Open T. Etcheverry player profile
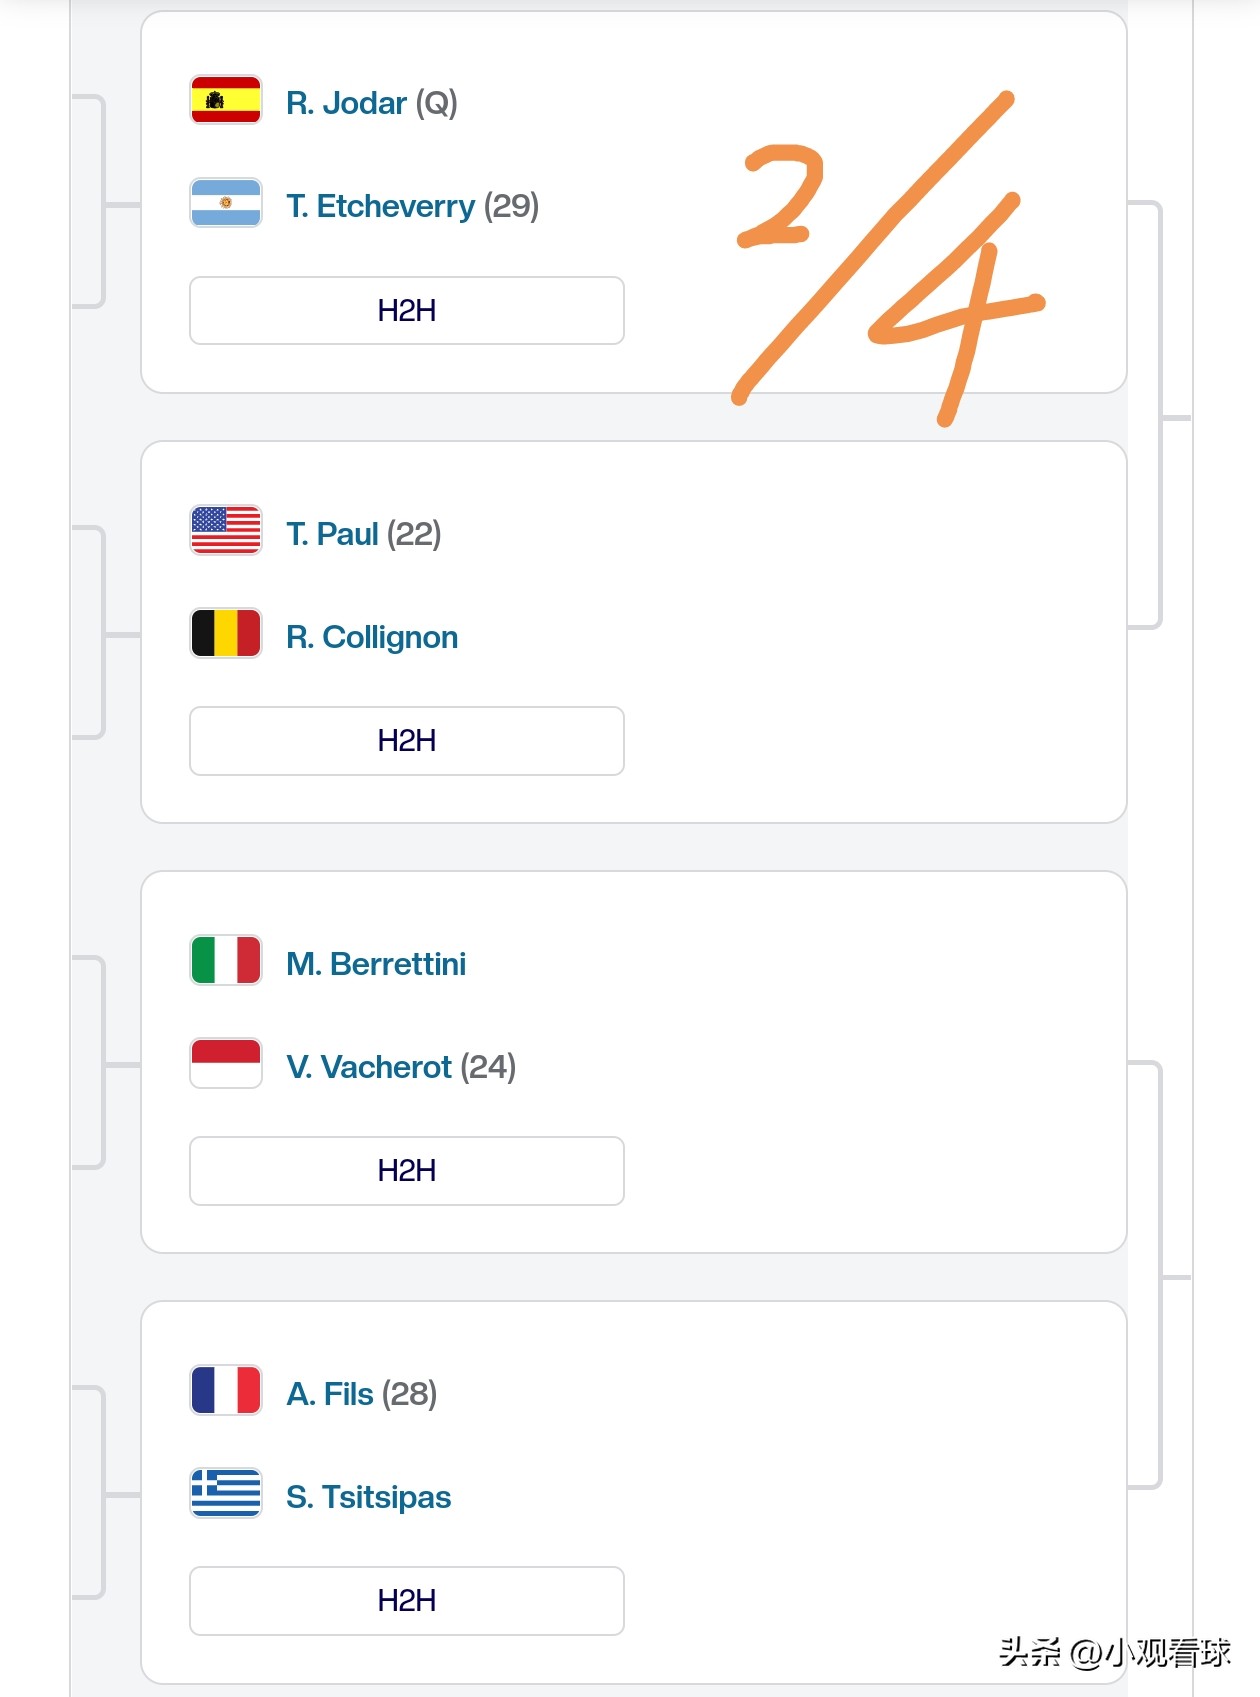The height and width of the screenshot is (1697, 1260). coord(380,206)
